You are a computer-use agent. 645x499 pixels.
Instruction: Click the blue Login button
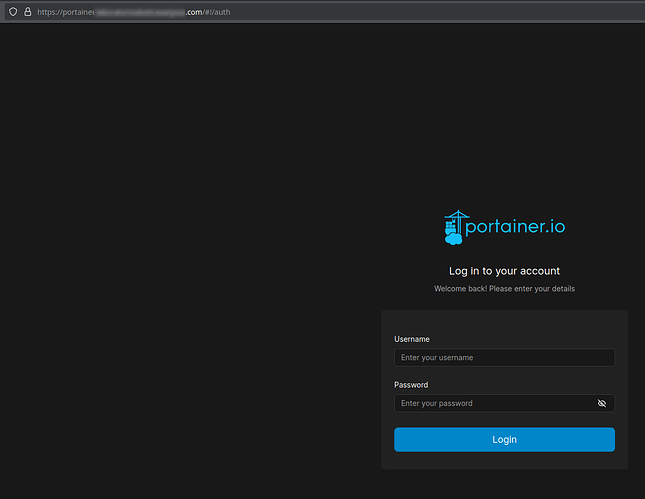coord(504,439)
